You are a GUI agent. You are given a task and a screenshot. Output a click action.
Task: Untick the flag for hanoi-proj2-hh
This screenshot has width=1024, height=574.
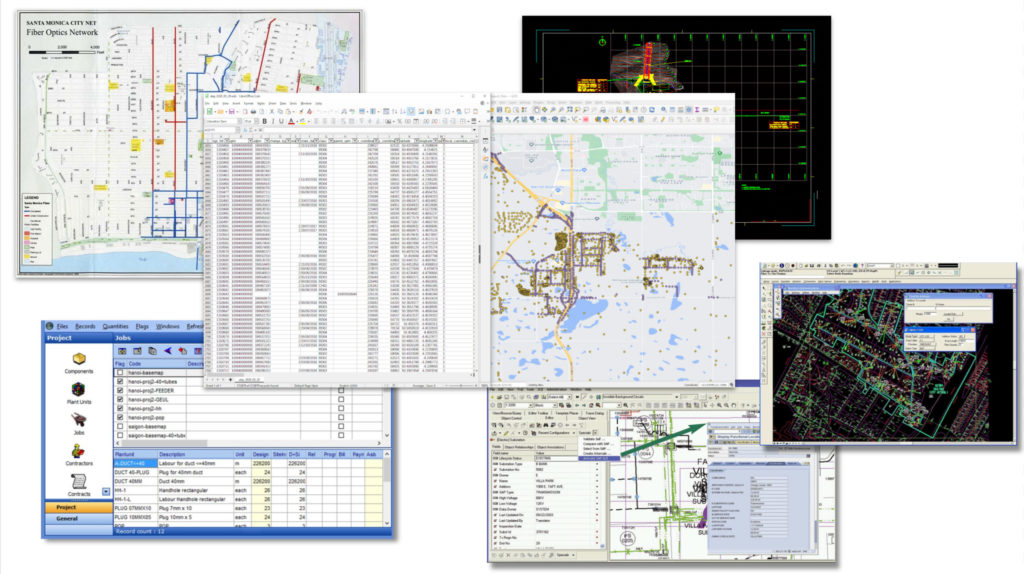(x=120, y=408)
